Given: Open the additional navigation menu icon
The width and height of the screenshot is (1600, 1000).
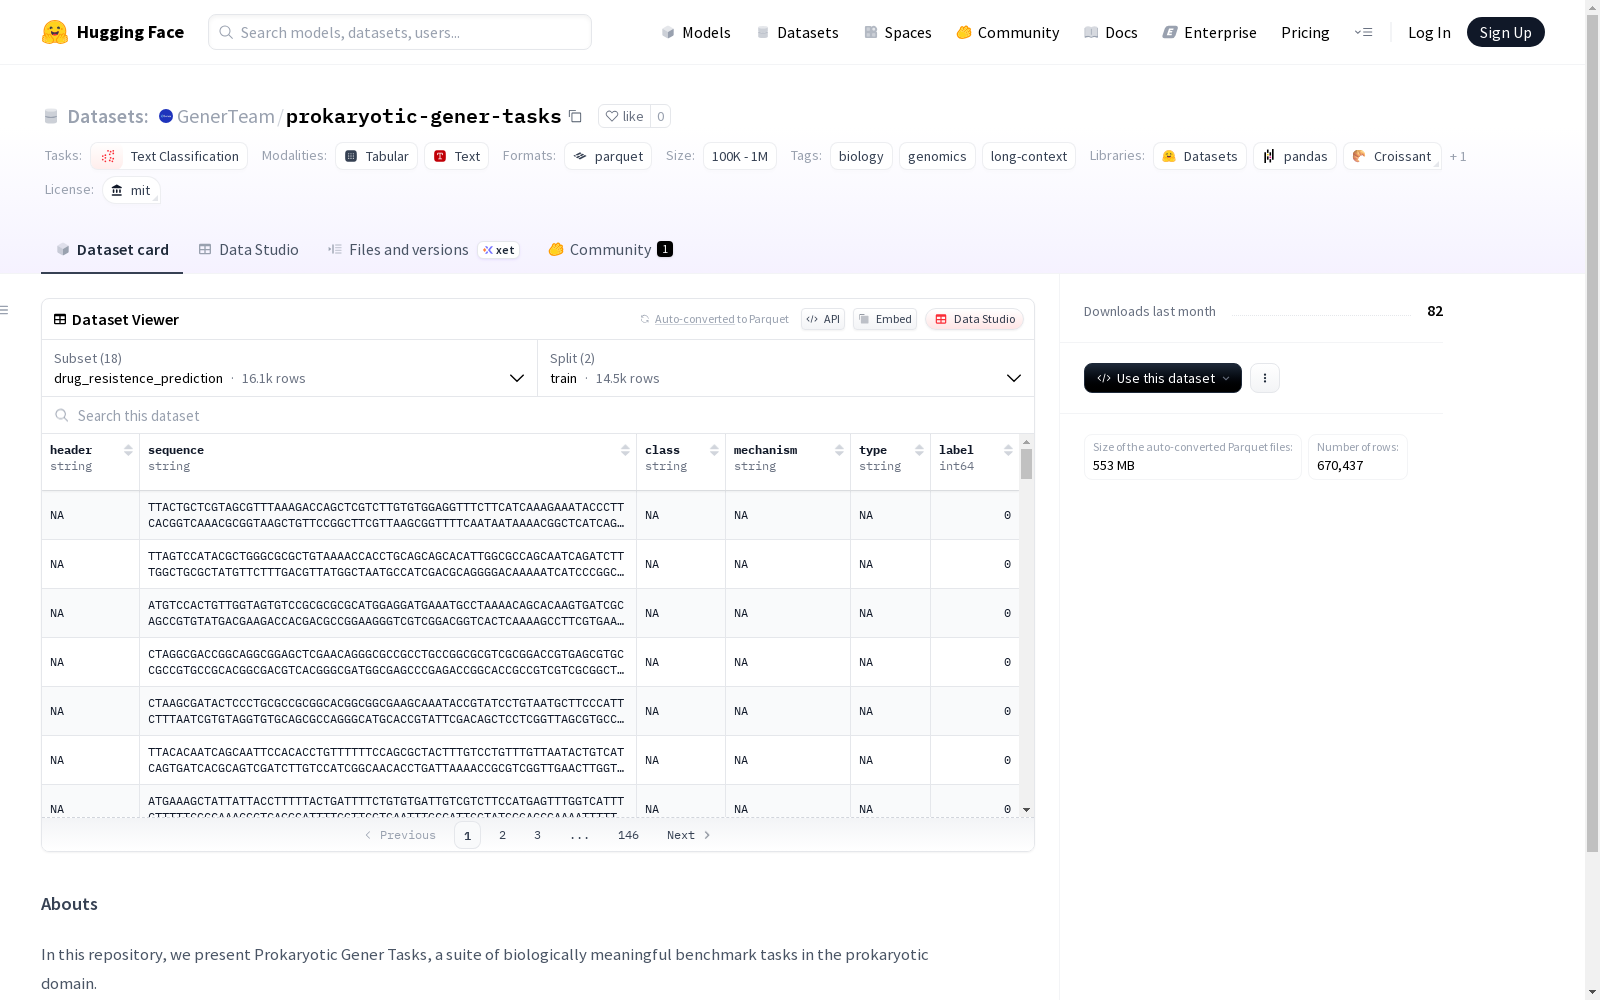Looking at the screenshot, I should 1363,32.
